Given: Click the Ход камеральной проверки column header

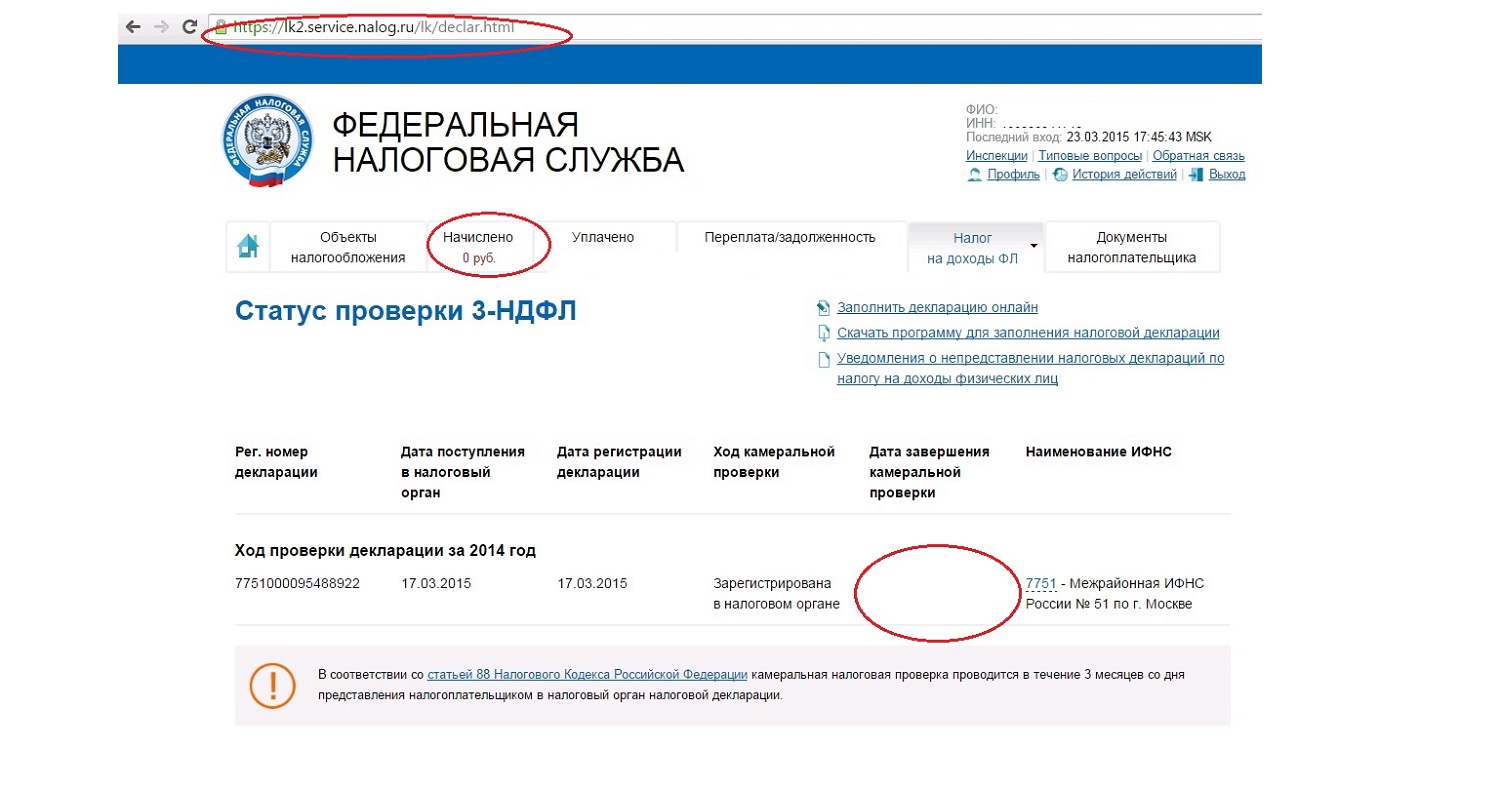Looking at the screenshot, I should pos(774,462).
